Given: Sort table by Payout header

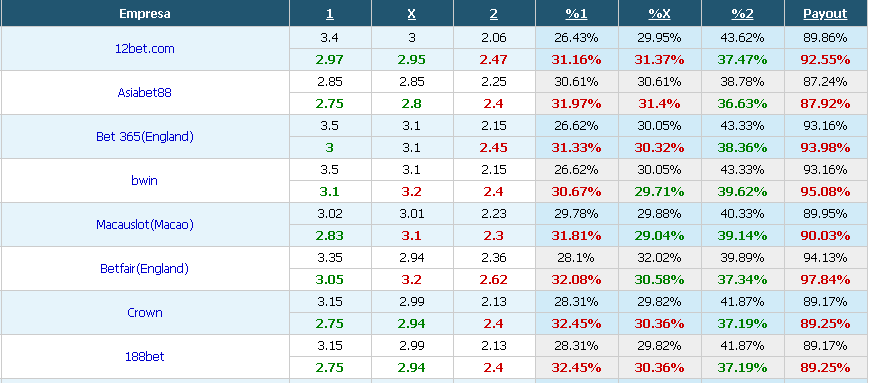Looking at the screenshot, I should (x=825, y=14).
